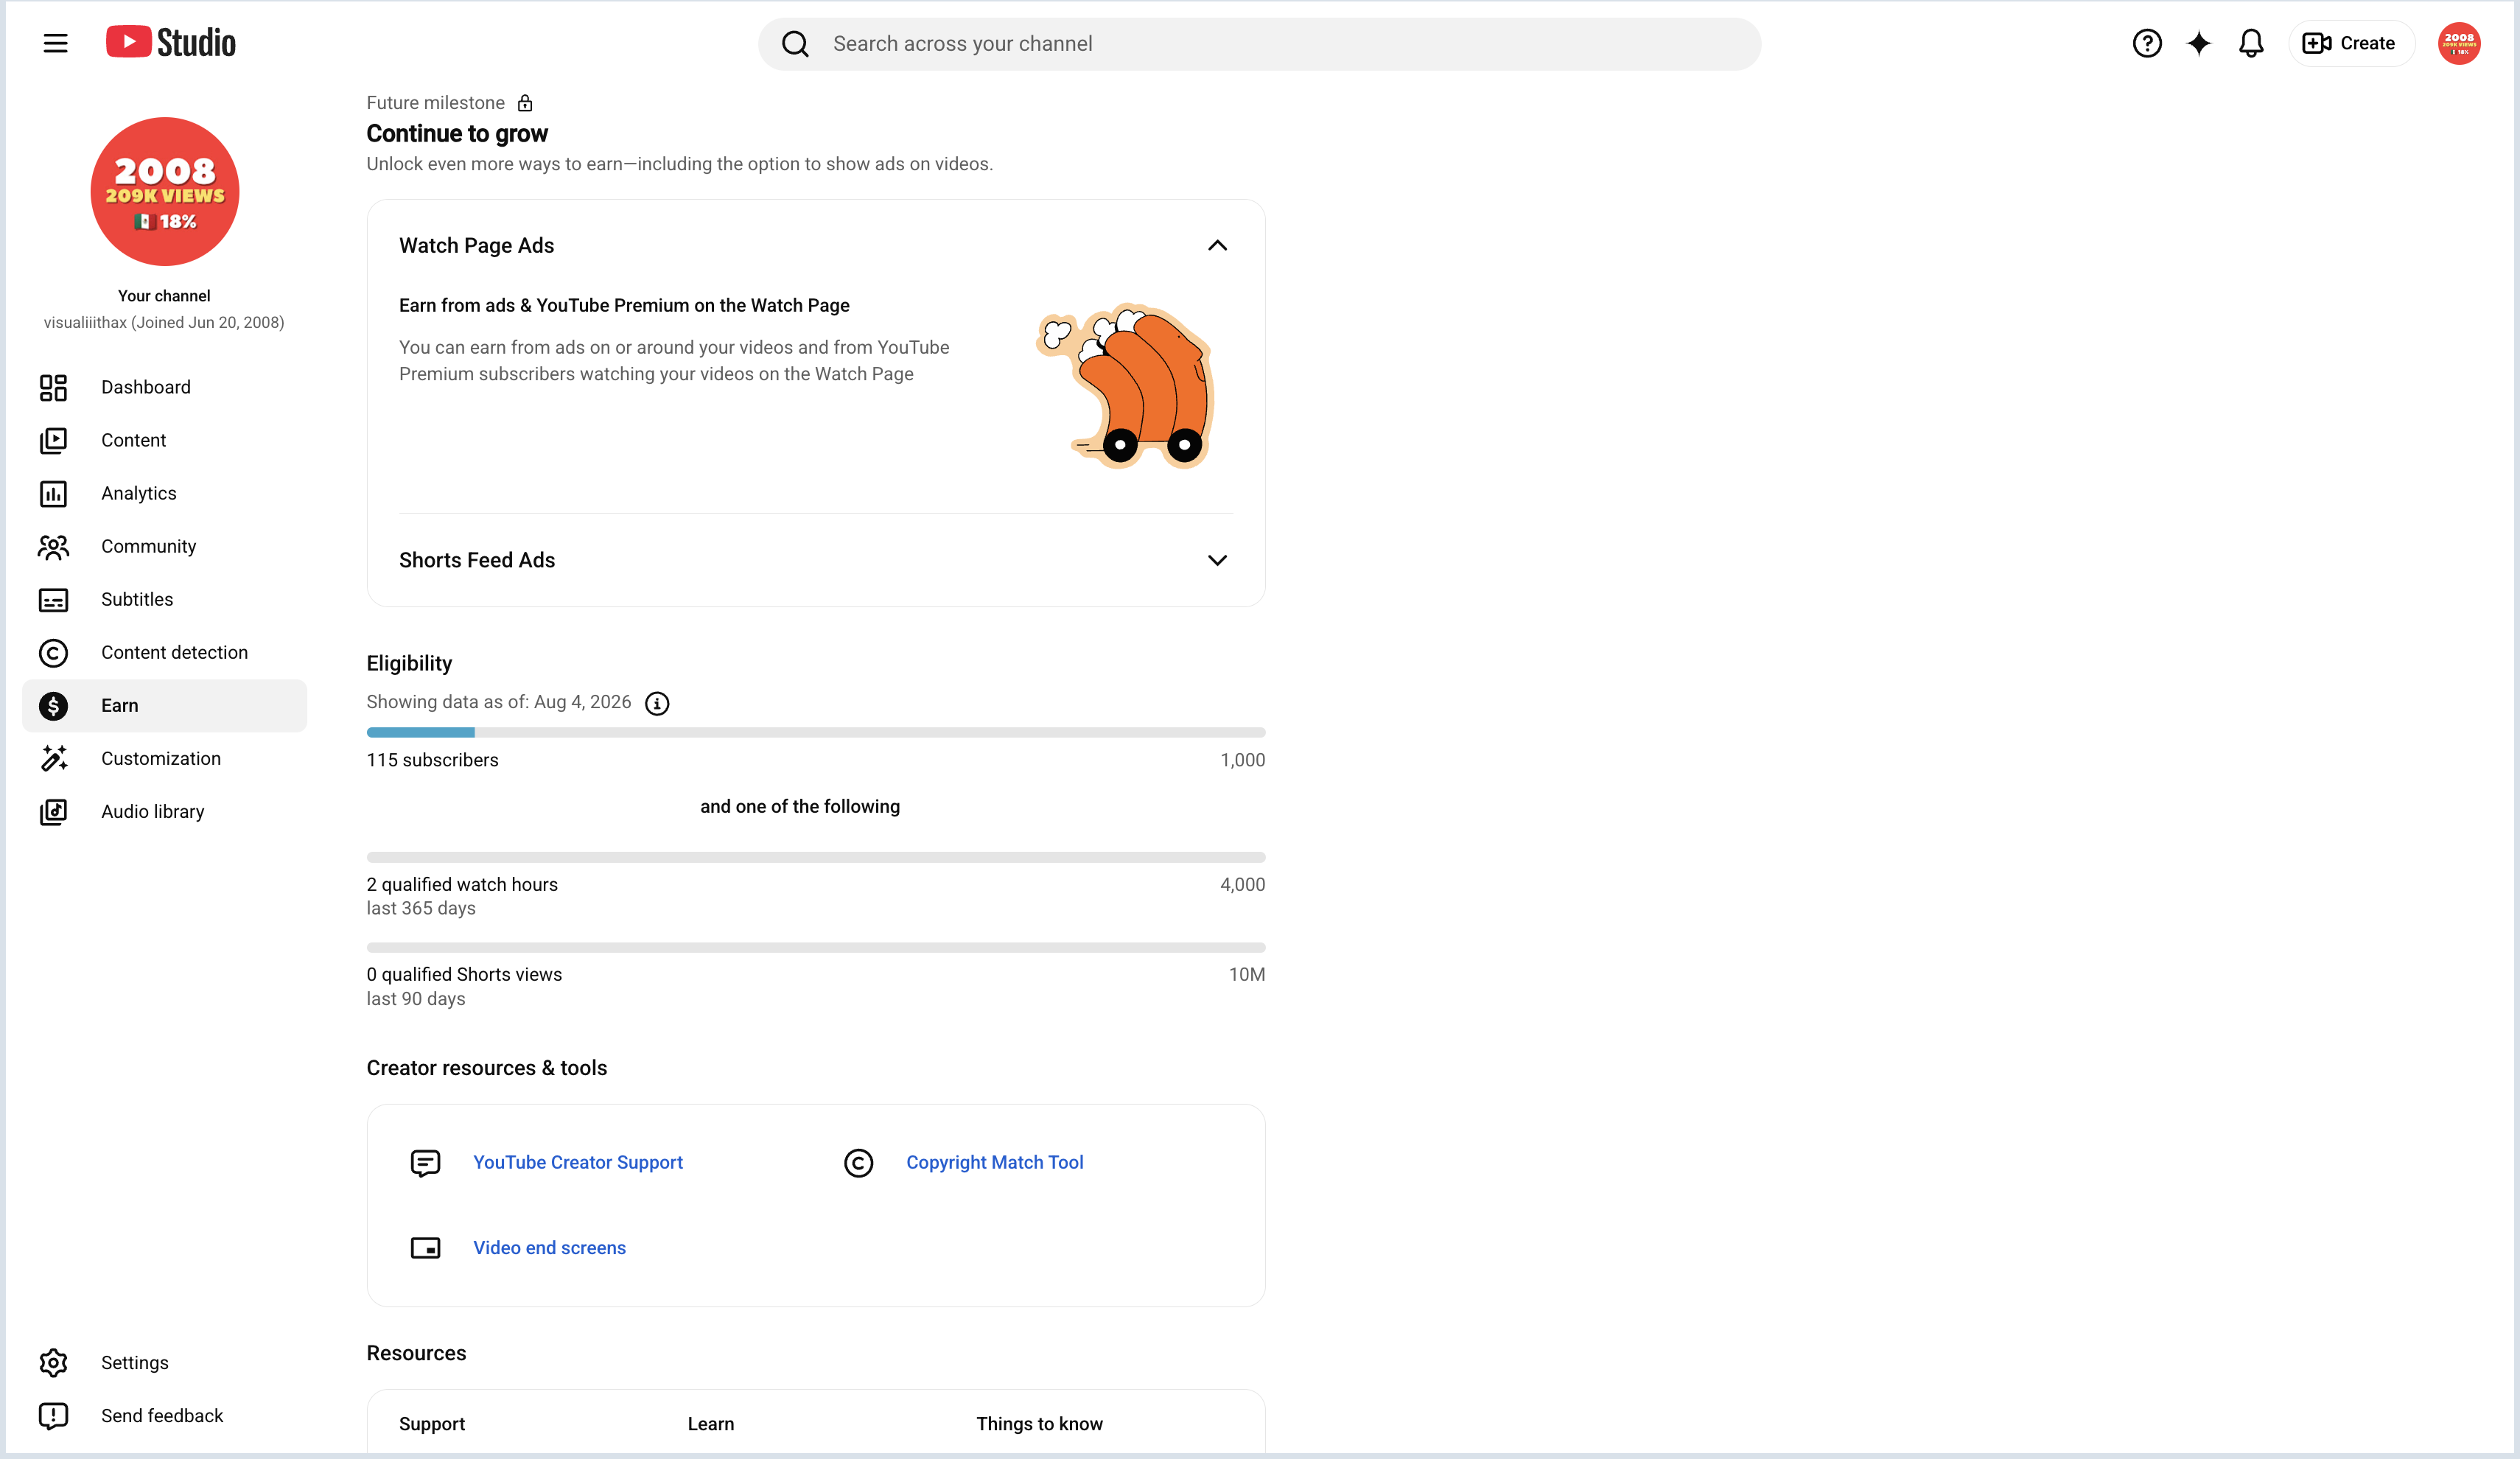Open Customization from sidebar

point(164,758)
